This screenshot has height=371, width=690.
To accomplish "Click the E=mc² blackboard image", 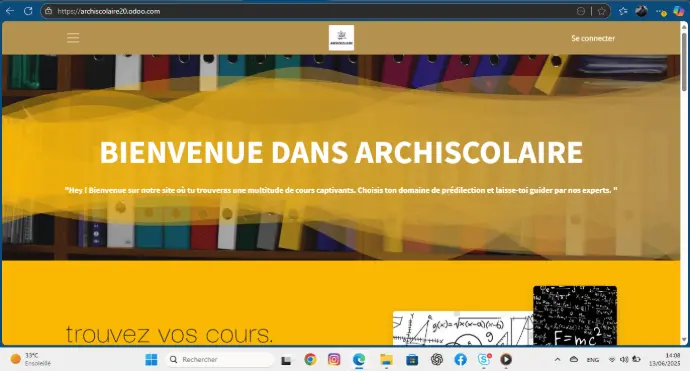I will click(x=575, y=315).
